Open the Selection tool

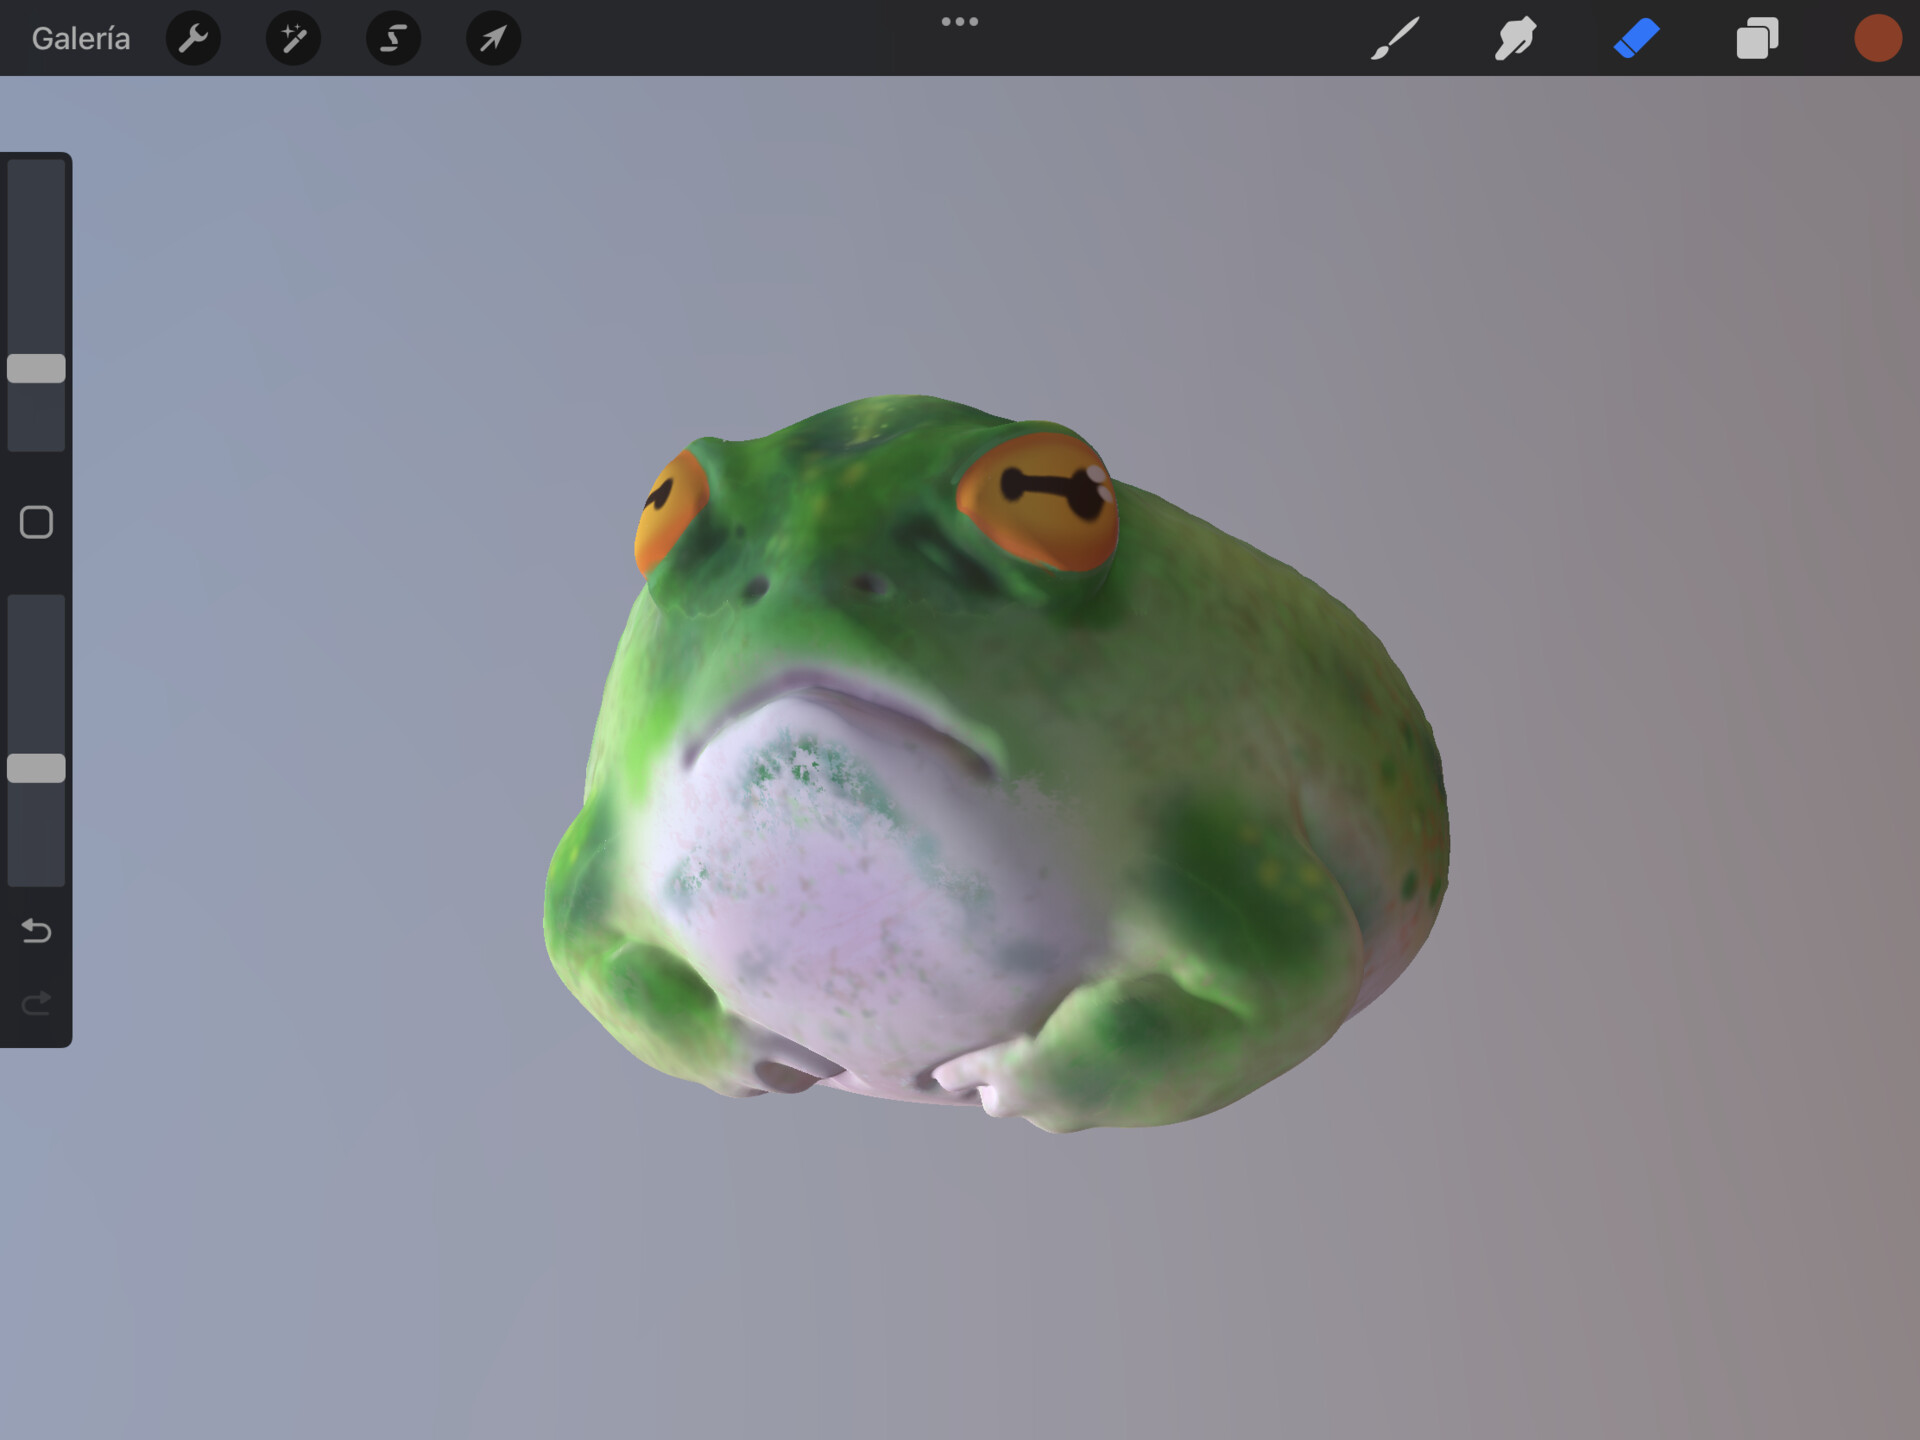393,38
